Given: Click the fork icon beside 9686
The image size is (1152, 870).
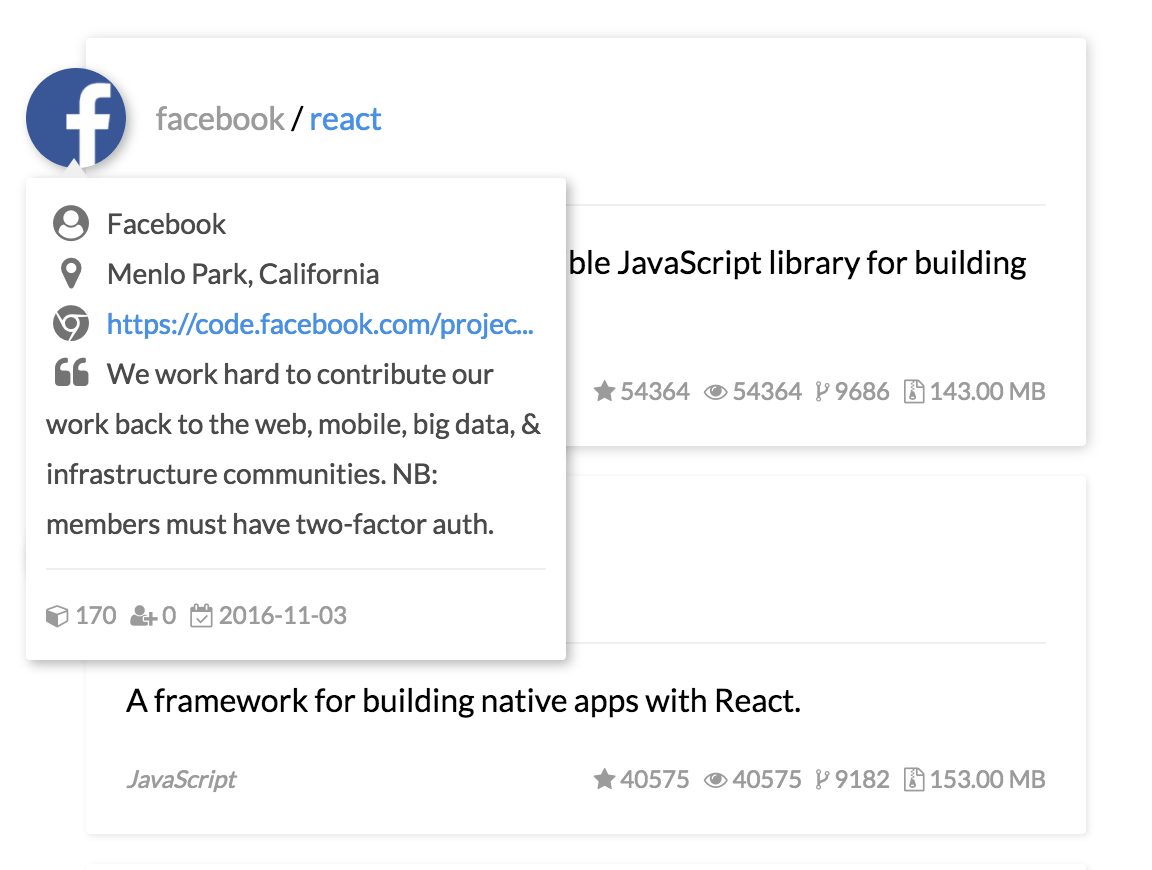Looking at the screenshot, I should [822, 392].
